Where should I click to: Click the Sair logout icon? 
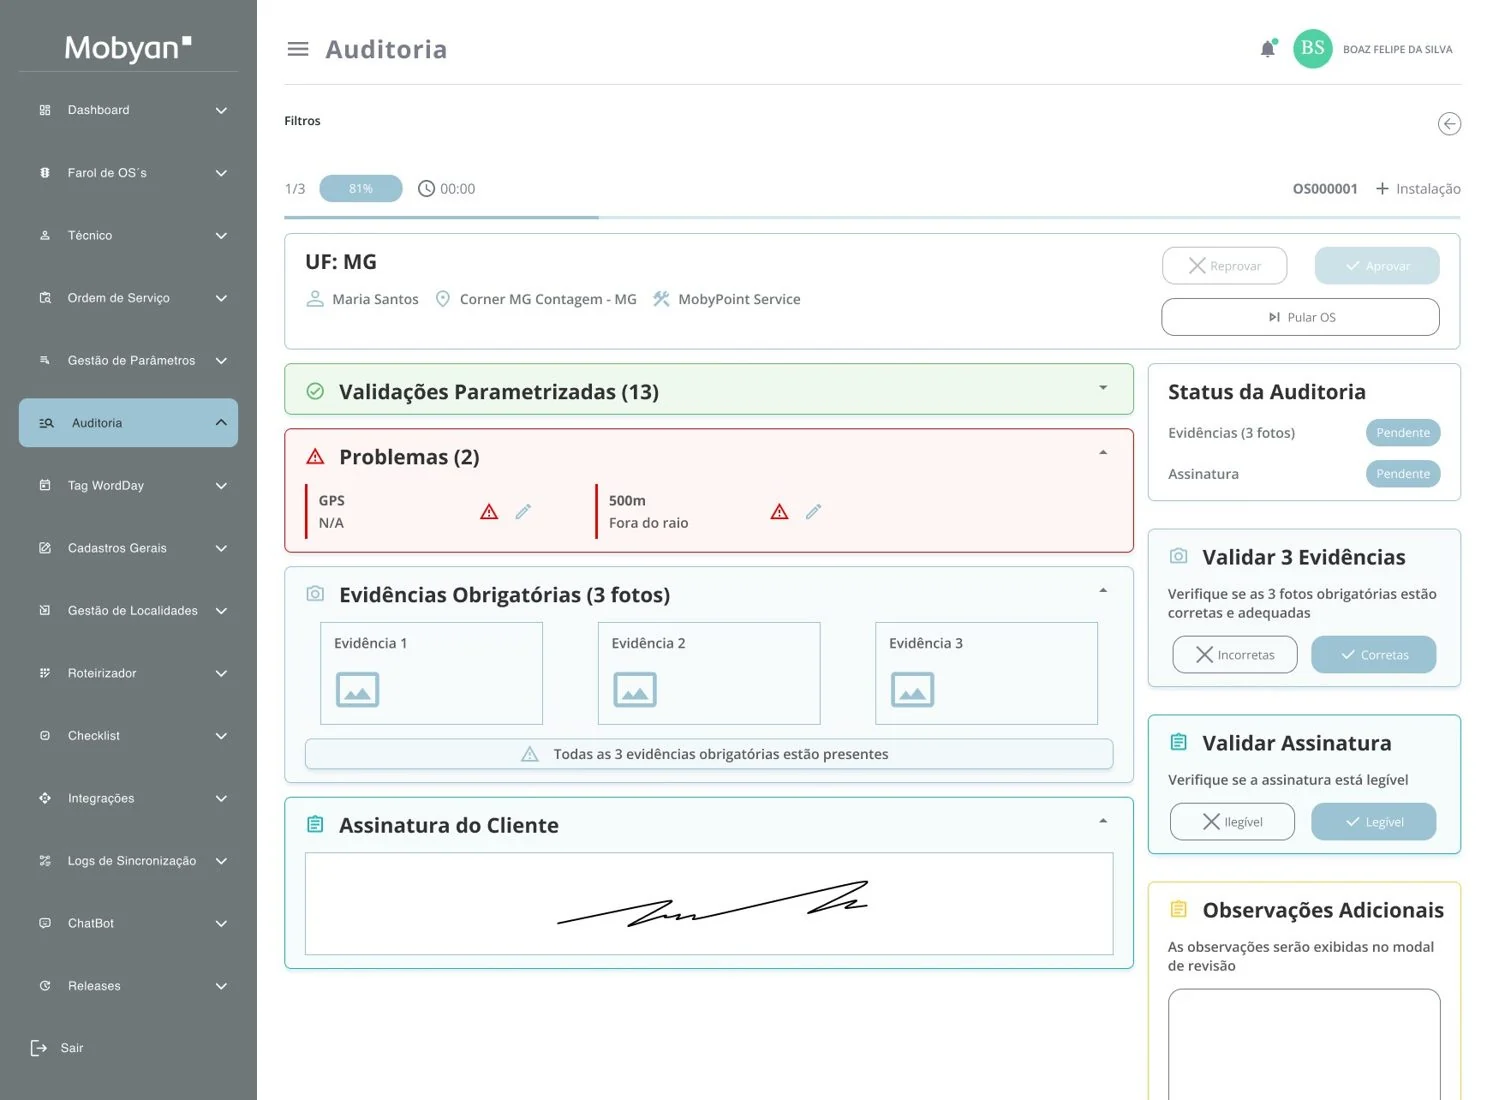(39, 1048)
